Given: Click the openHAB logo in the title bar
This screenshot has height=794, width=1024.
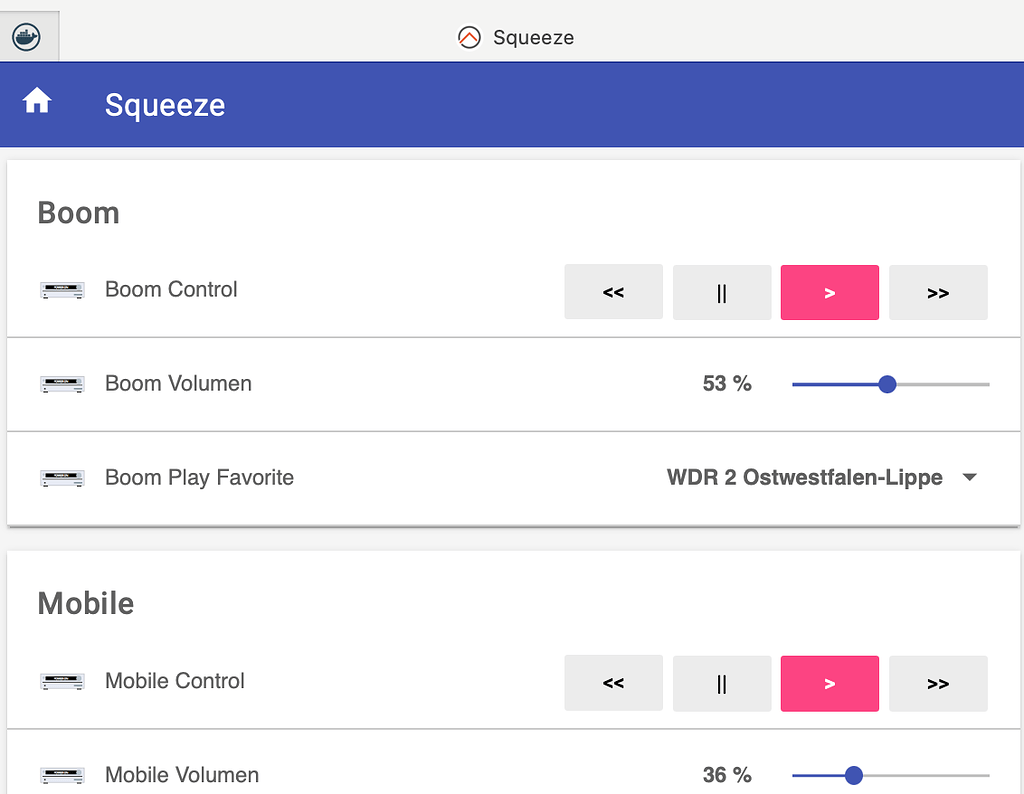Looking at the screenshot, I should 469,37.
